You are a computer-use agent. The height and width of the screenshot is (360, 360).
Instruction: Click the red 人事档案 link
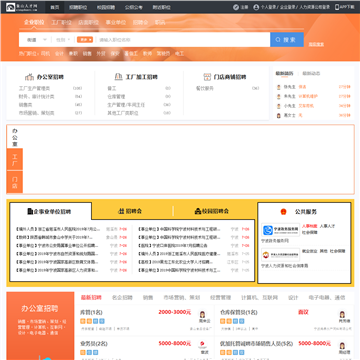point(309,226)
